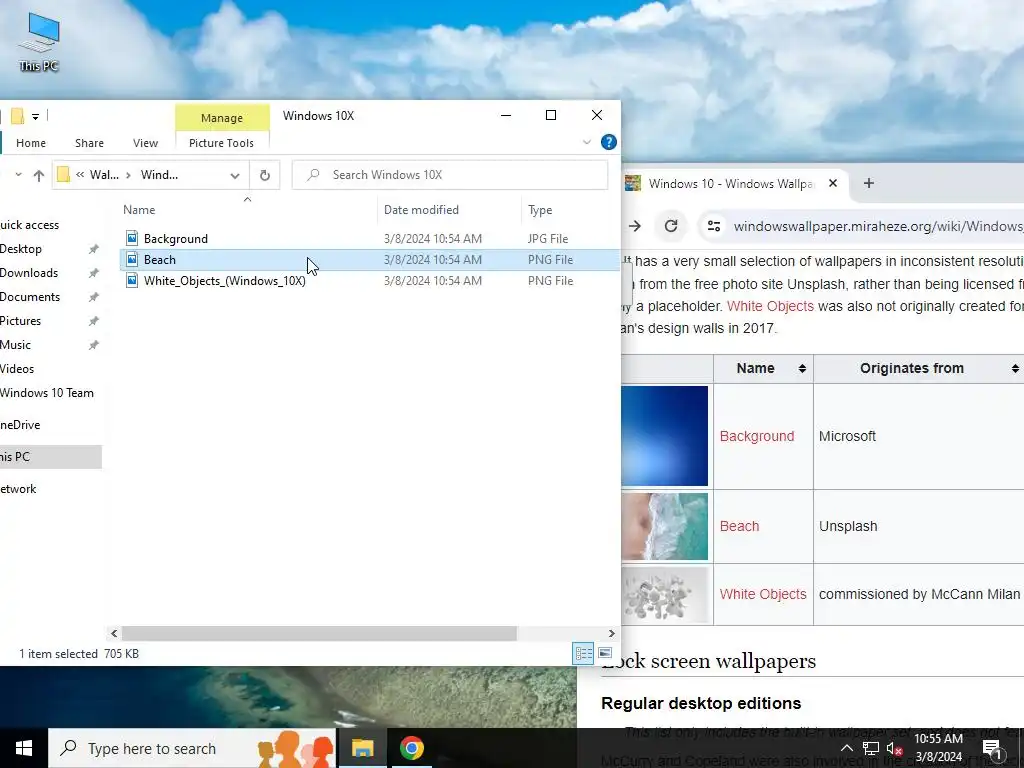Open the Beach wallpaper link
1024x768 pixels.
739,526
